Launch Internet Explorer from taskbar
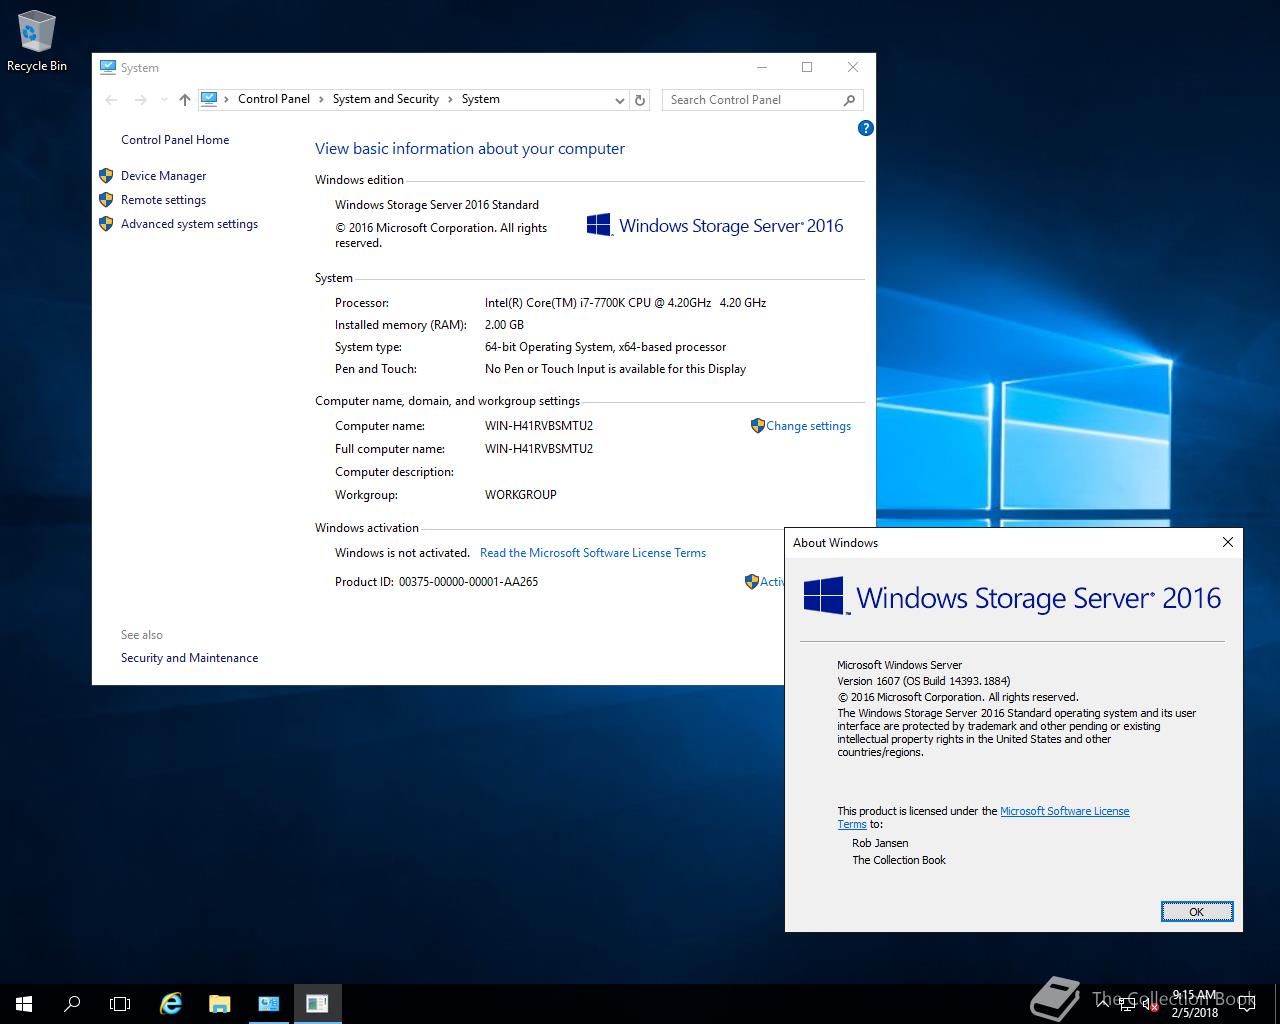 171,1004
